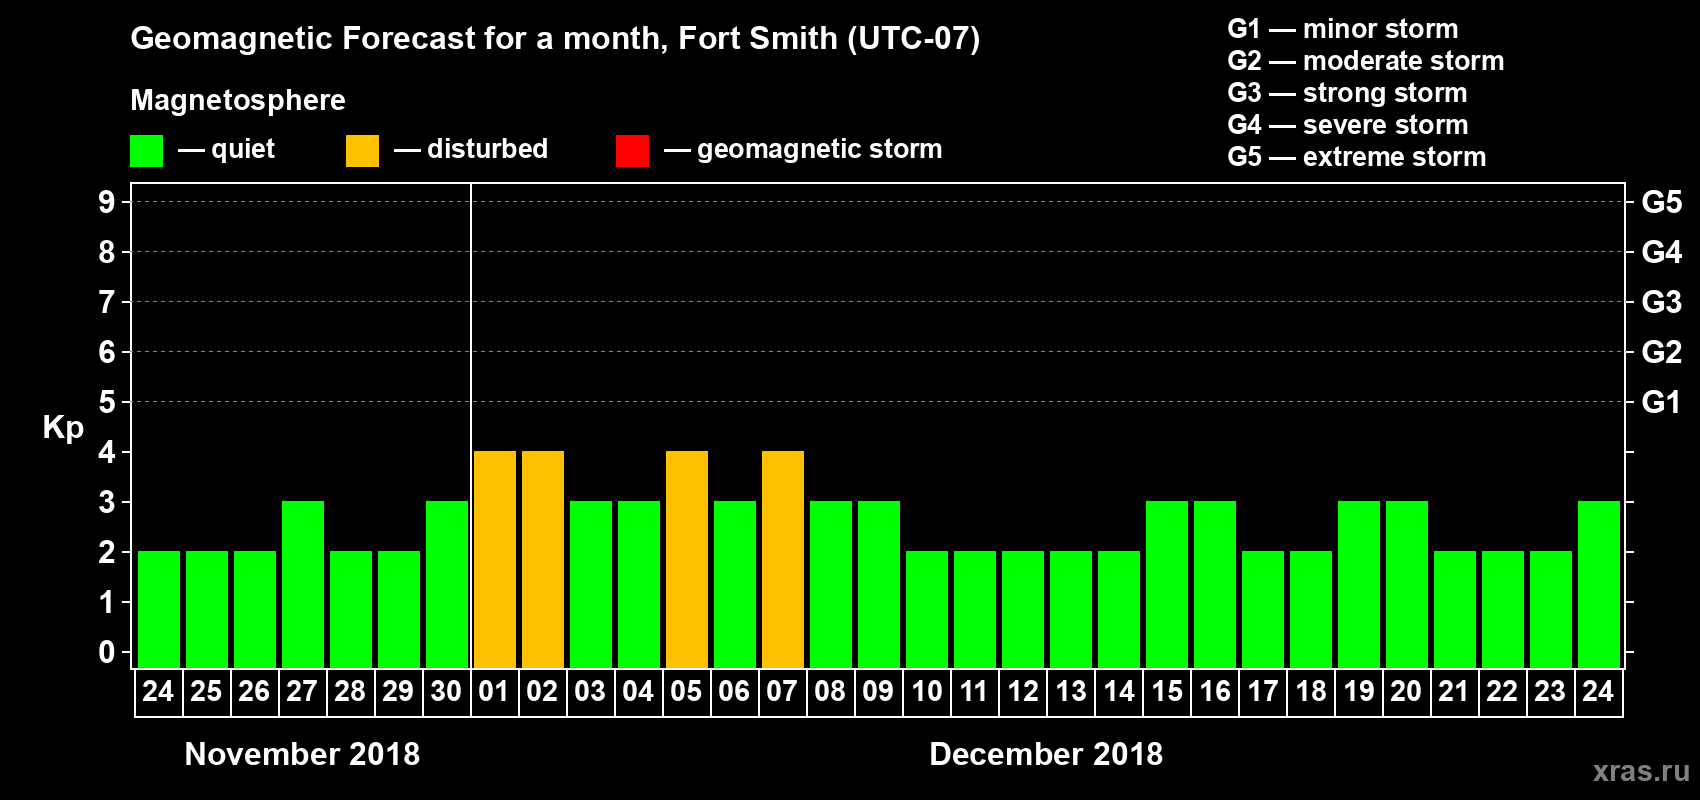Click the G3 label on right axis
This screenshot has height=800, width=1700.
(x=1662, y=302)
